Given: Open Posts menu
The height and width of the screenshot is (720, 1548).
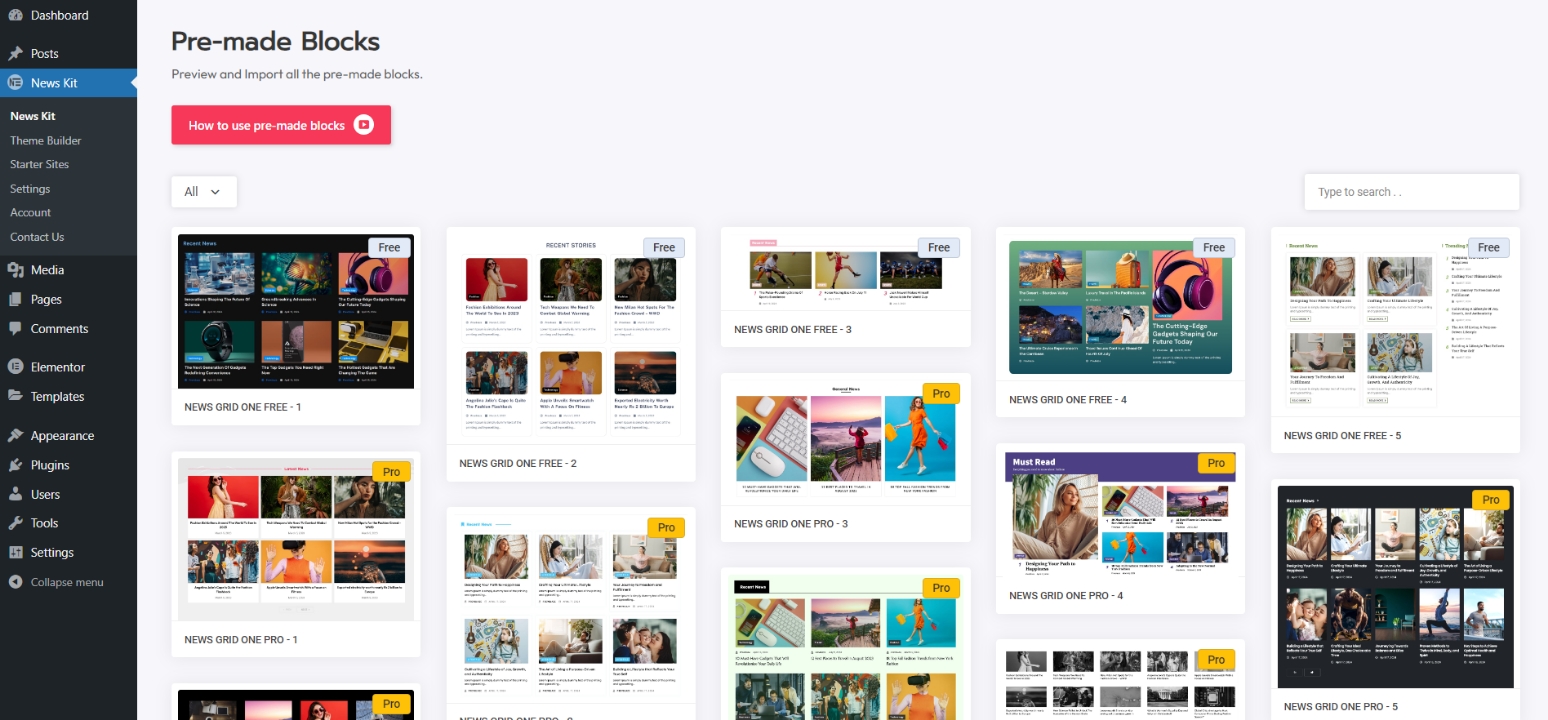Looking at the screenshot, I should 68,54.
